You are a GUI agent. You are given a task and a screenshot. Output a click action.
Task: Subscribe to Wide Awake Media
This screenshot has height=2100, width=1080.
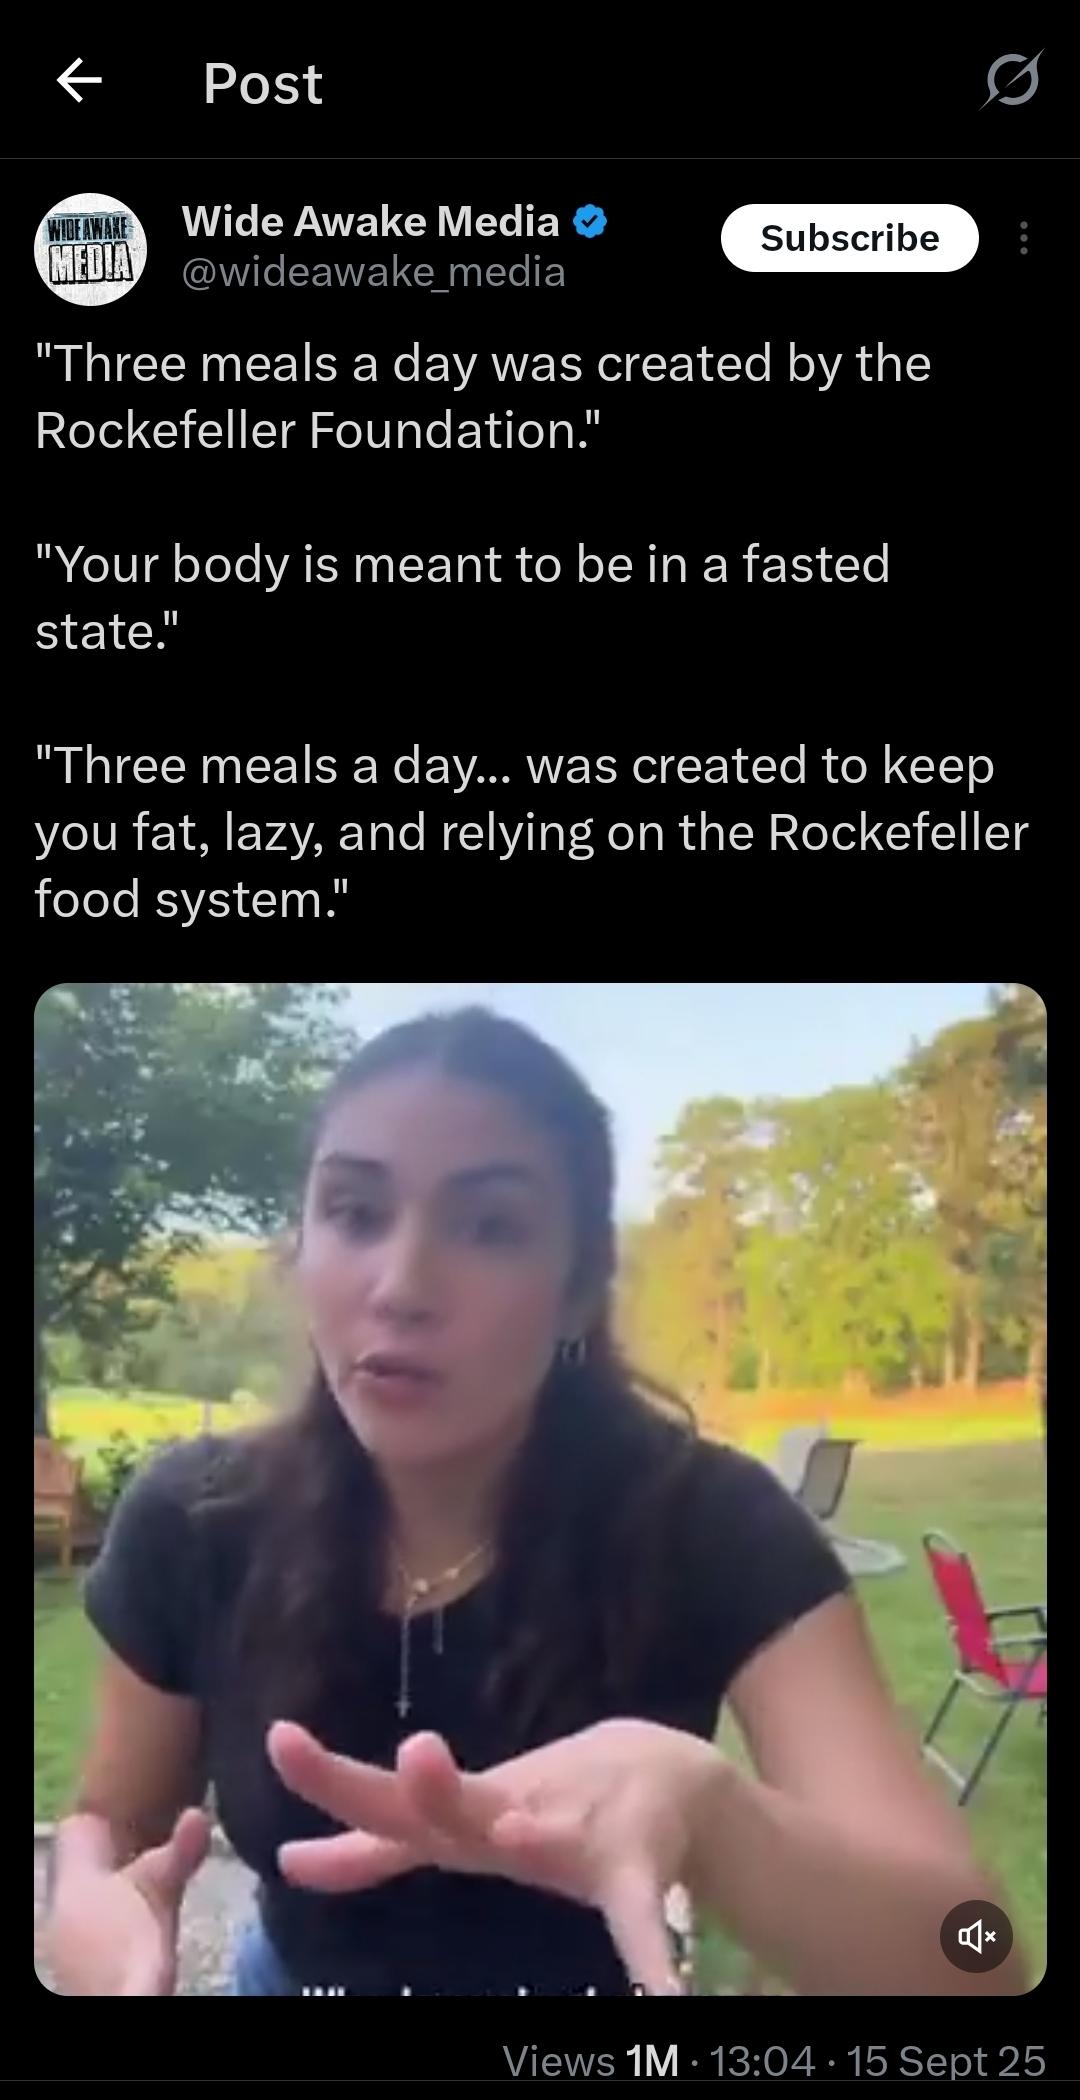pos(849,238)
